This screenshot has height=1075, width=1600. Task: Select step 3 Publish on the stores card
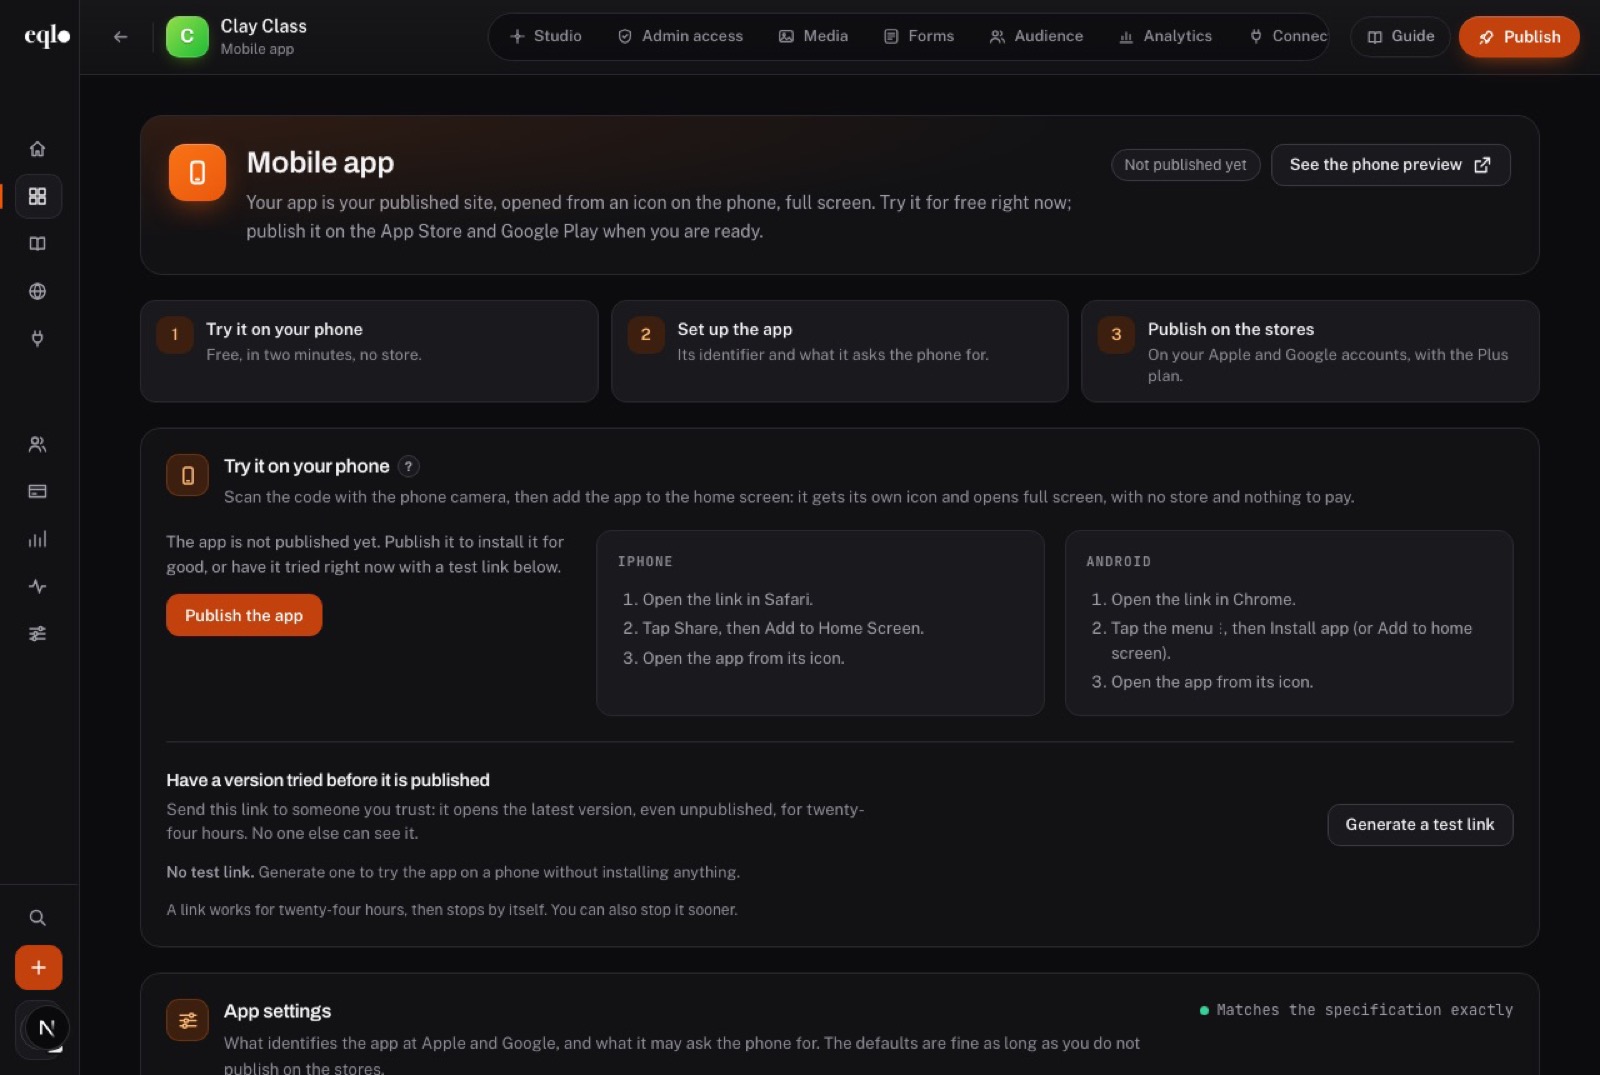(1310, 351)
